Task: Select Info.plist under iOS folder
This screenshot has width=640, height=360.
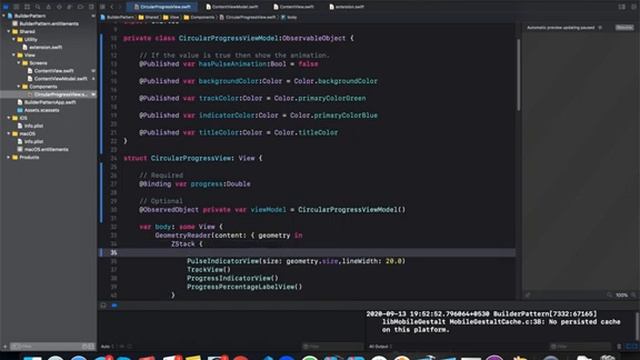Action: pos(33,126)
